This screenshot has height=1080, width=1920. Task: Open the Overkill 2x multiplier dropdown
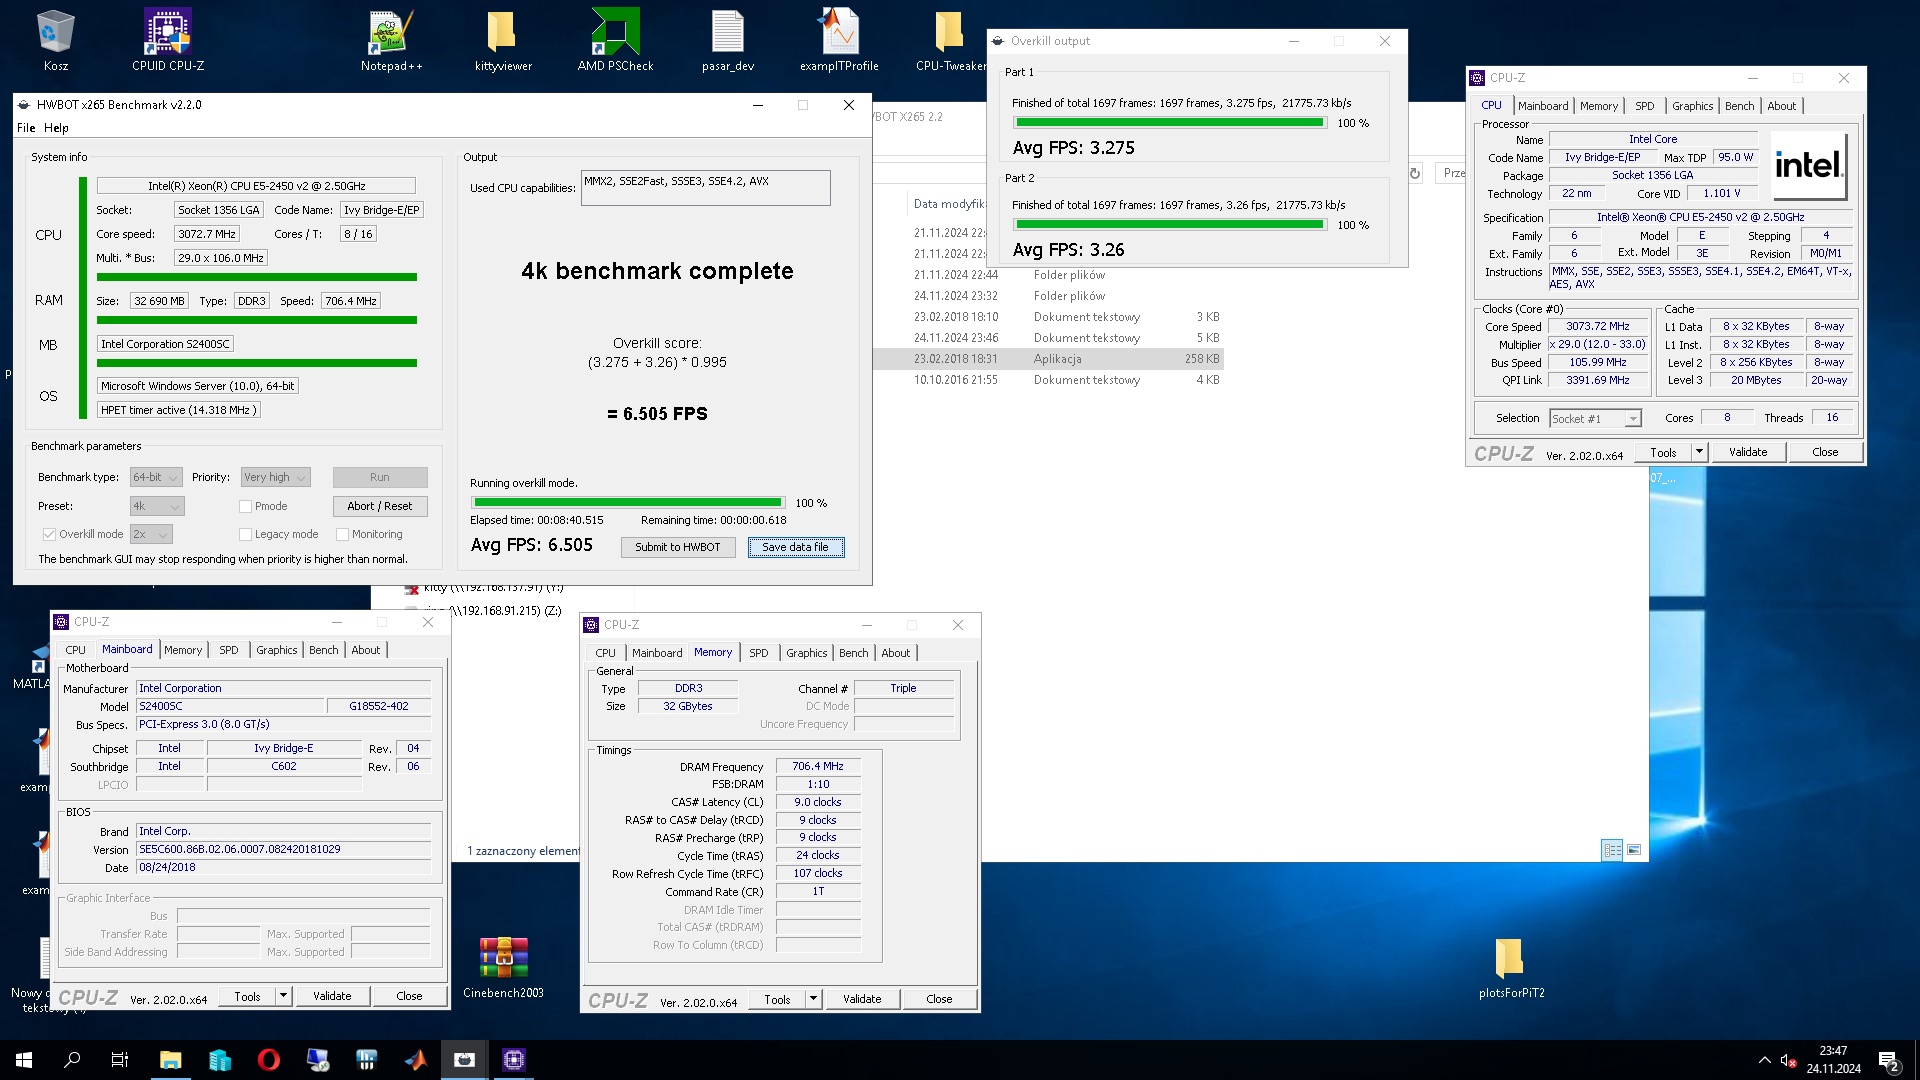[x=151, y=534]
